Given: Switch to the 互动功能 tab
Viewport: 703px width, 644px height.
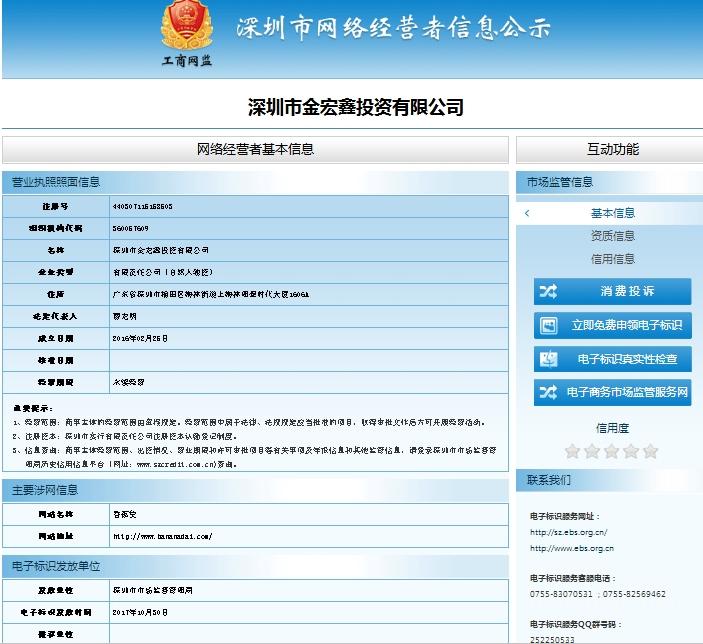Looking at the screenshot, I should tap(610, 149).
